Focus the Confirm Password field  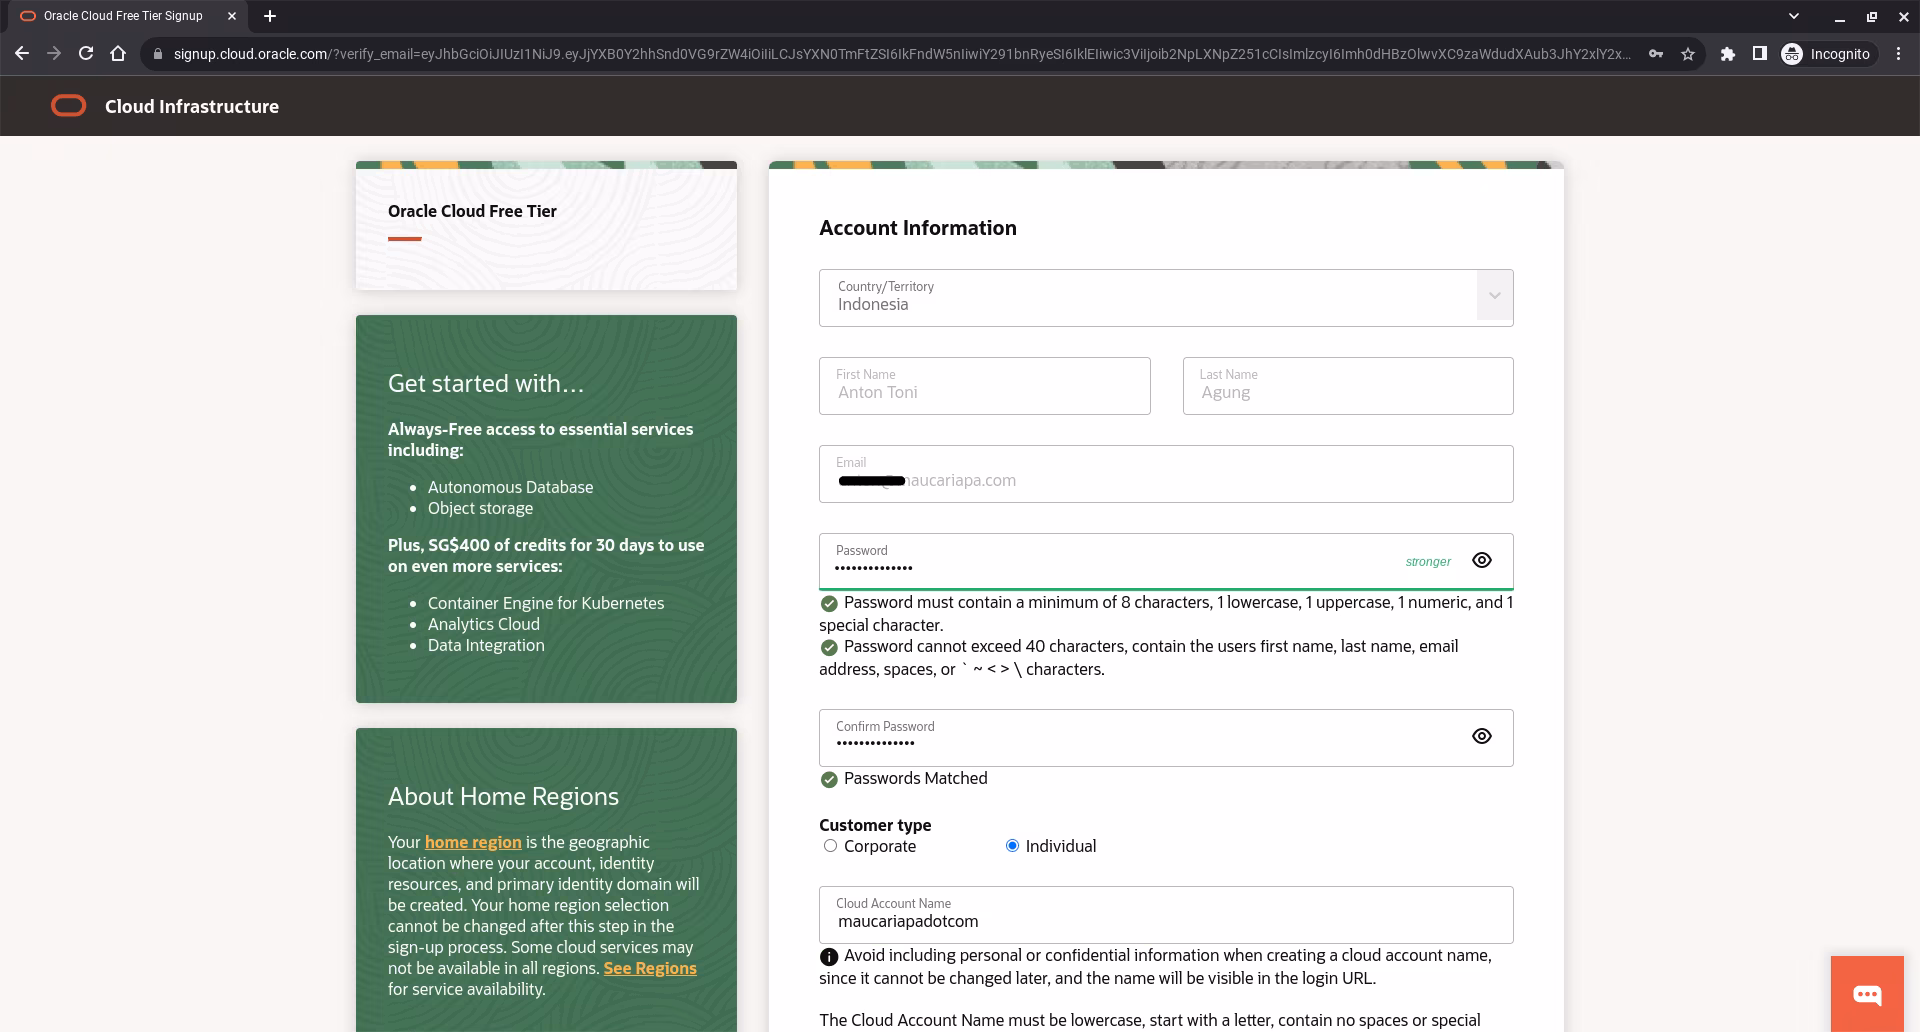coord(1166,738)
